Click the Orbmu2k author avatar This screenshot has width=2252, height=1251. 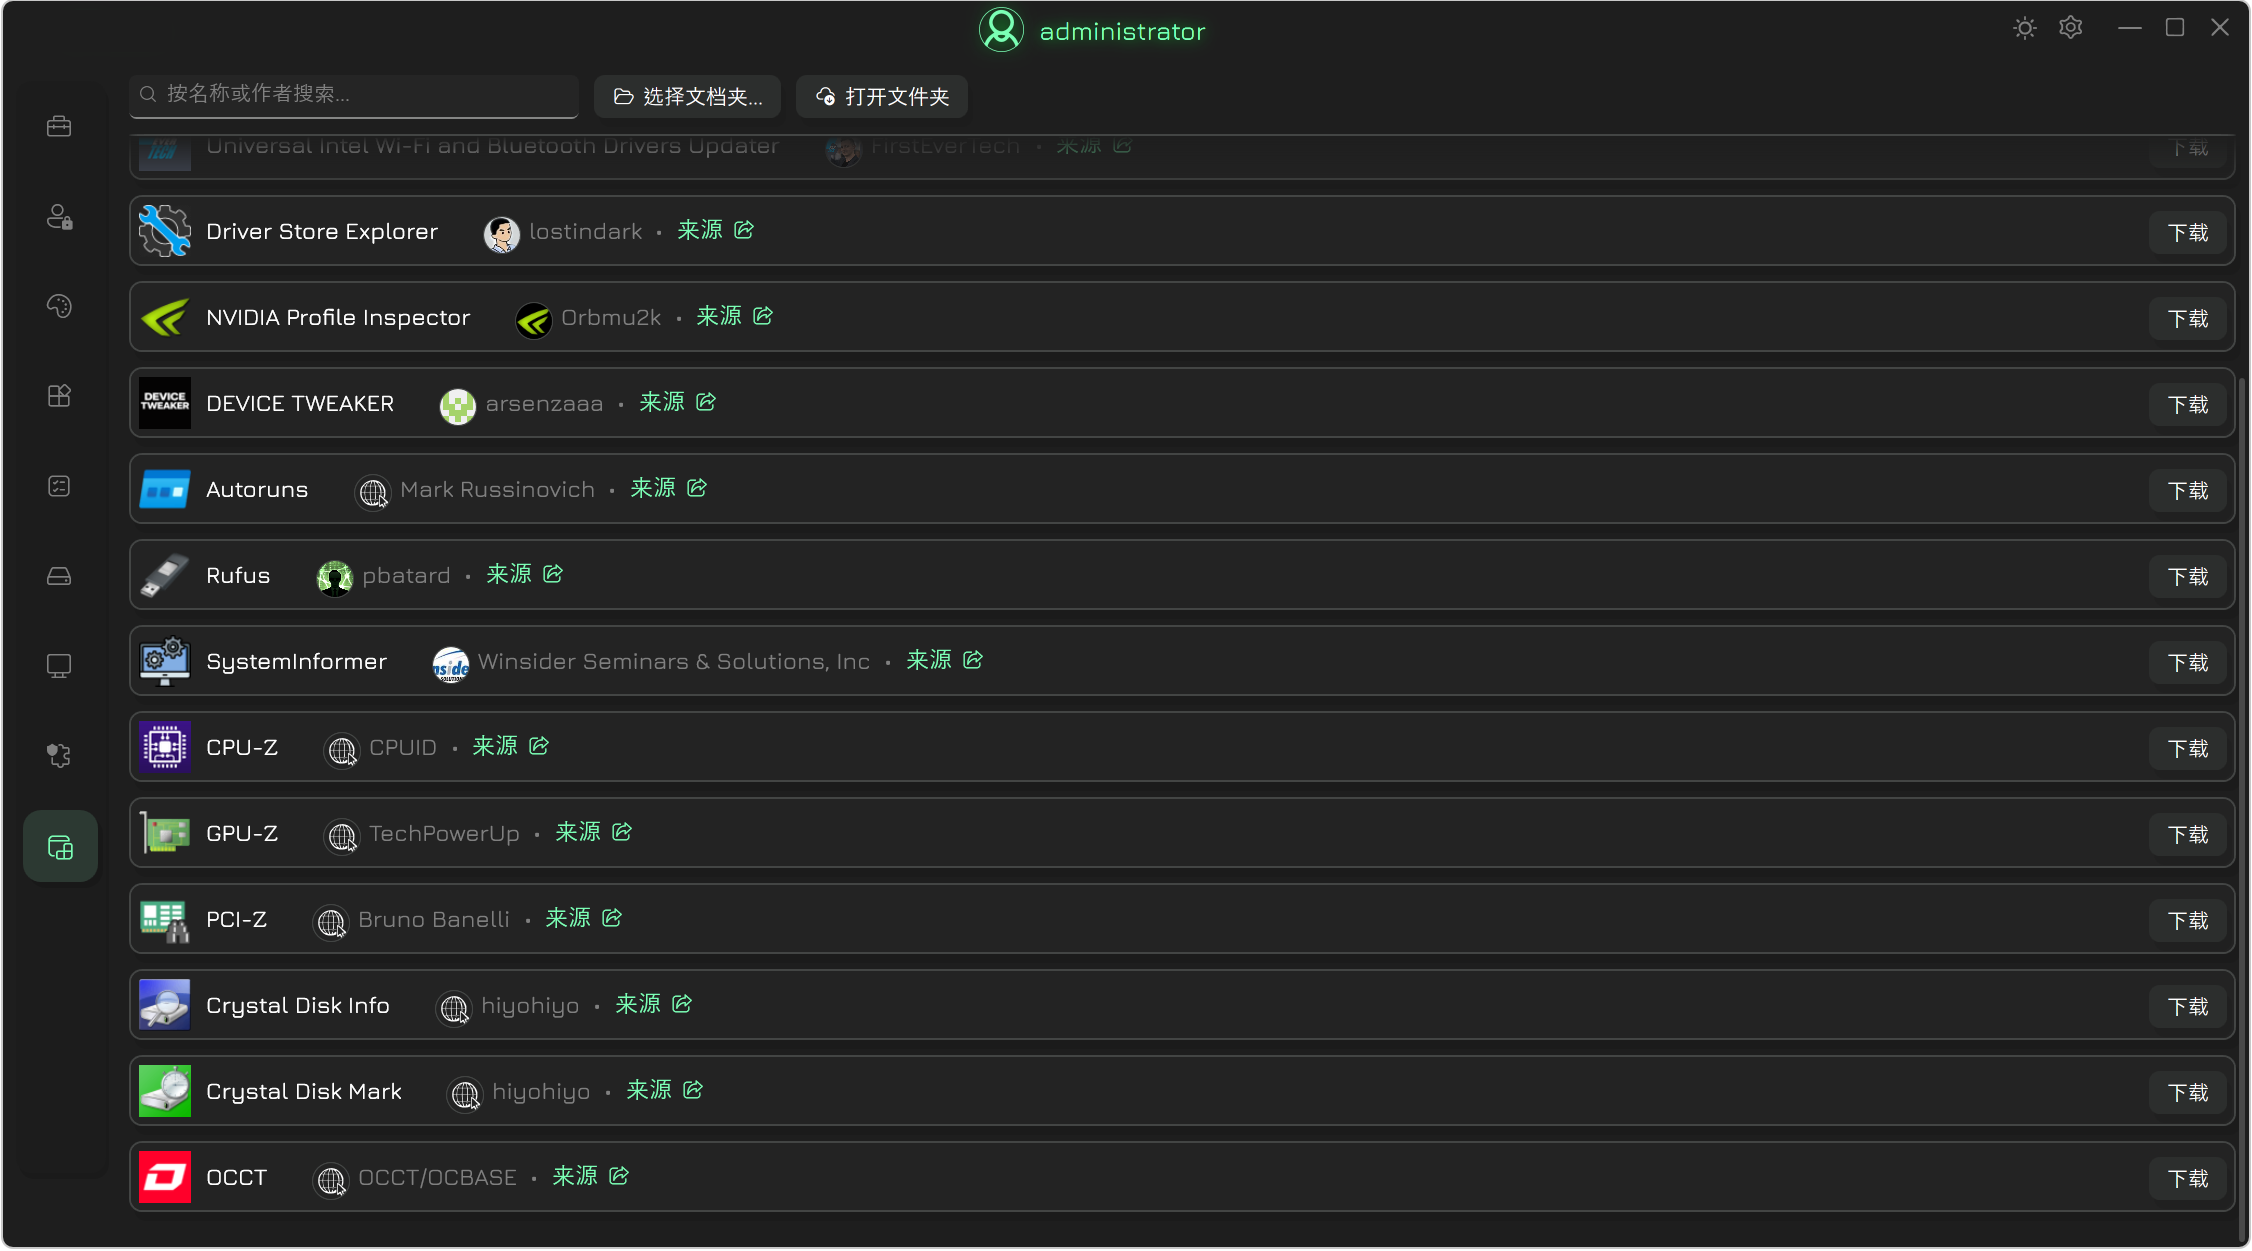pyautogui.click(x=534, y=320)
